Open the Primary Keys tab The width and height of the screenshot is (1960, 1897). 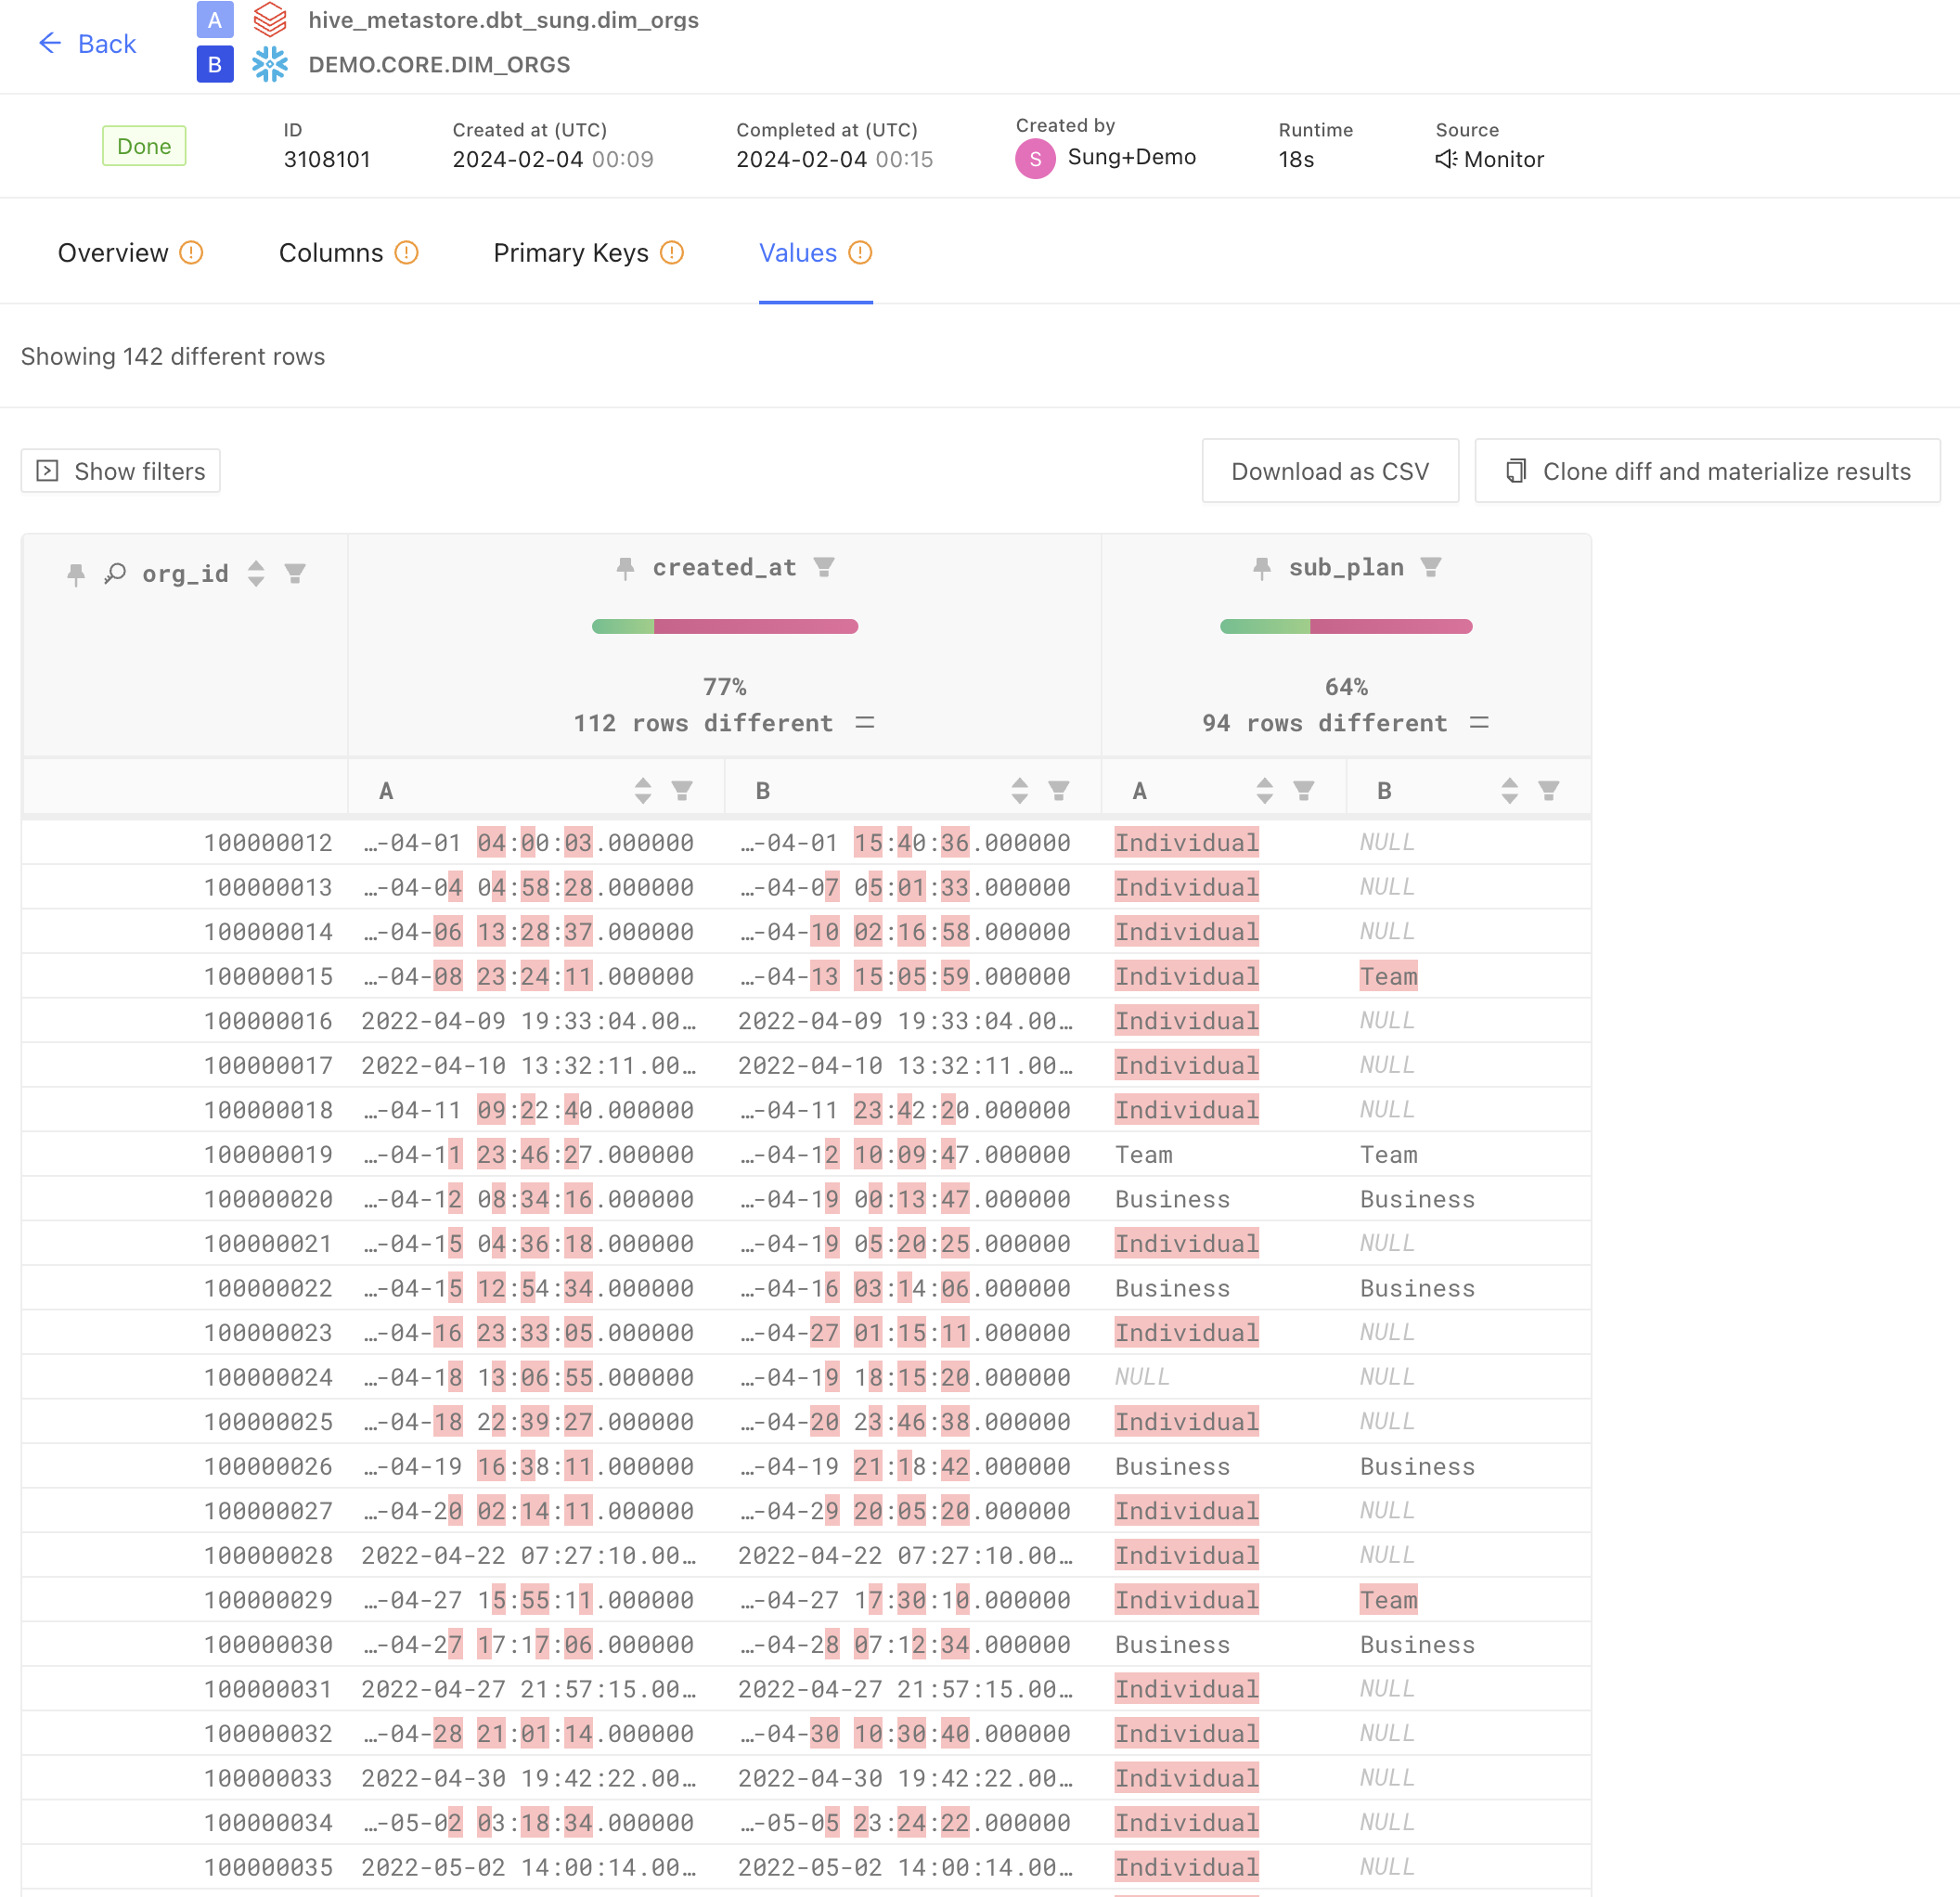[570, 253]
